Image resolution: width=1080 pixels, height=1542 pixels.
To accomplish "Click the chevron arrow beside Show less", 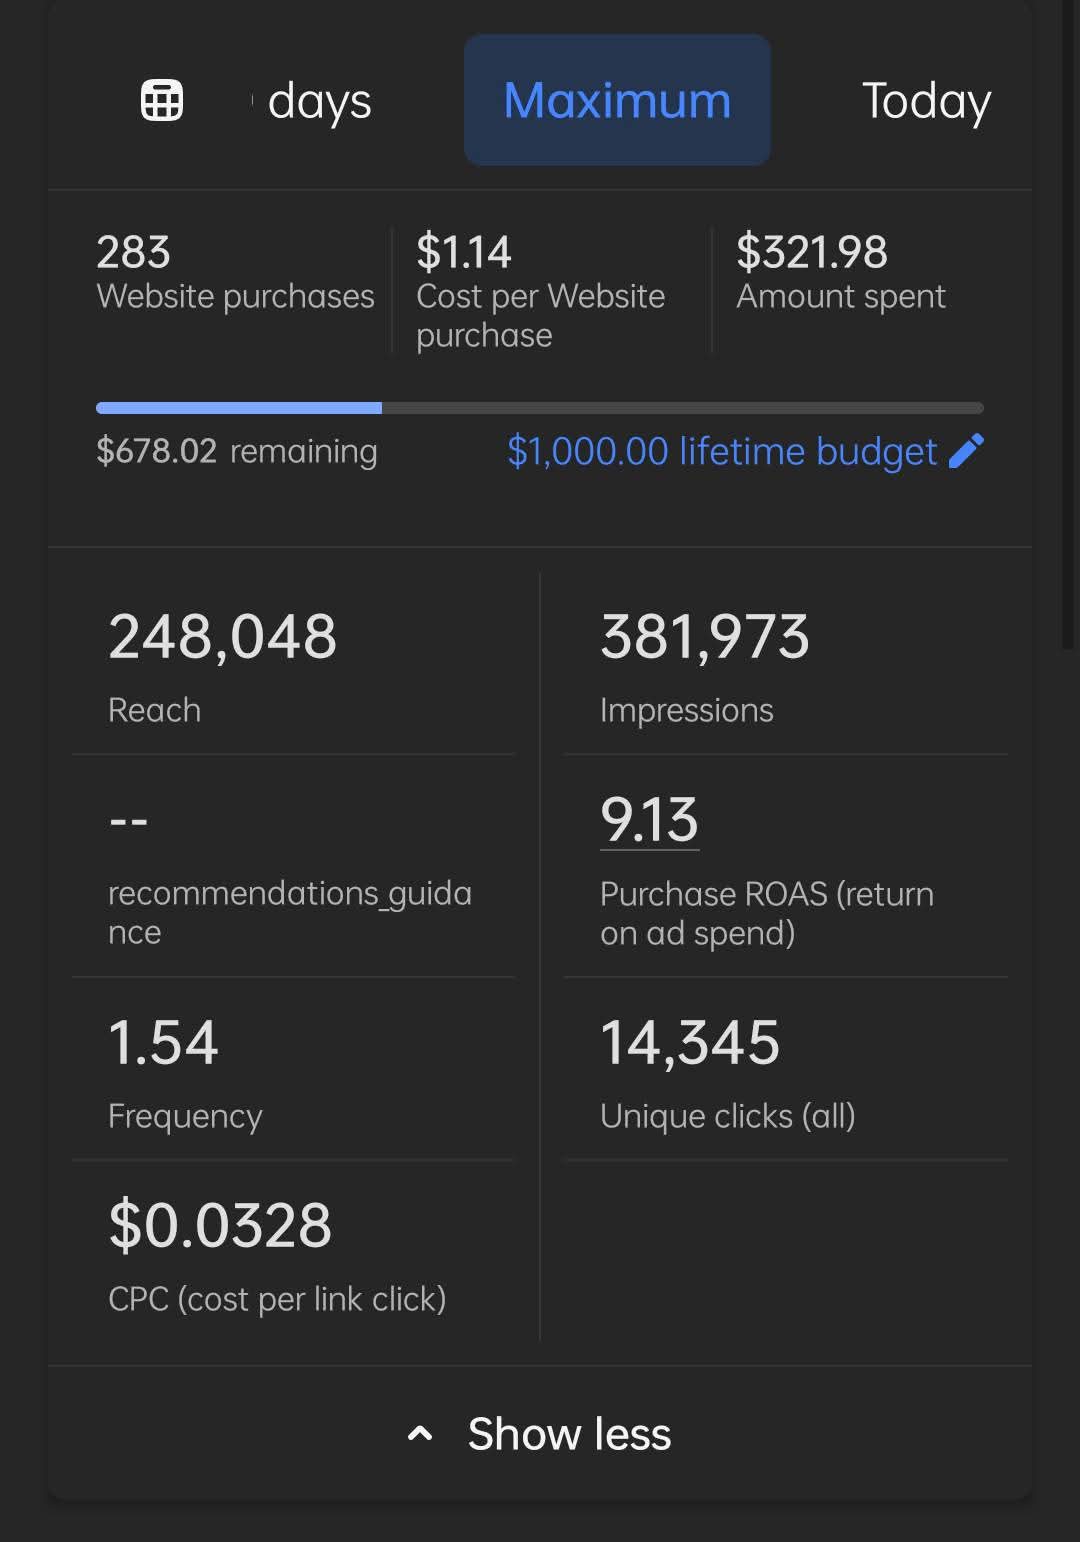I will click(x=420, y=1434).
